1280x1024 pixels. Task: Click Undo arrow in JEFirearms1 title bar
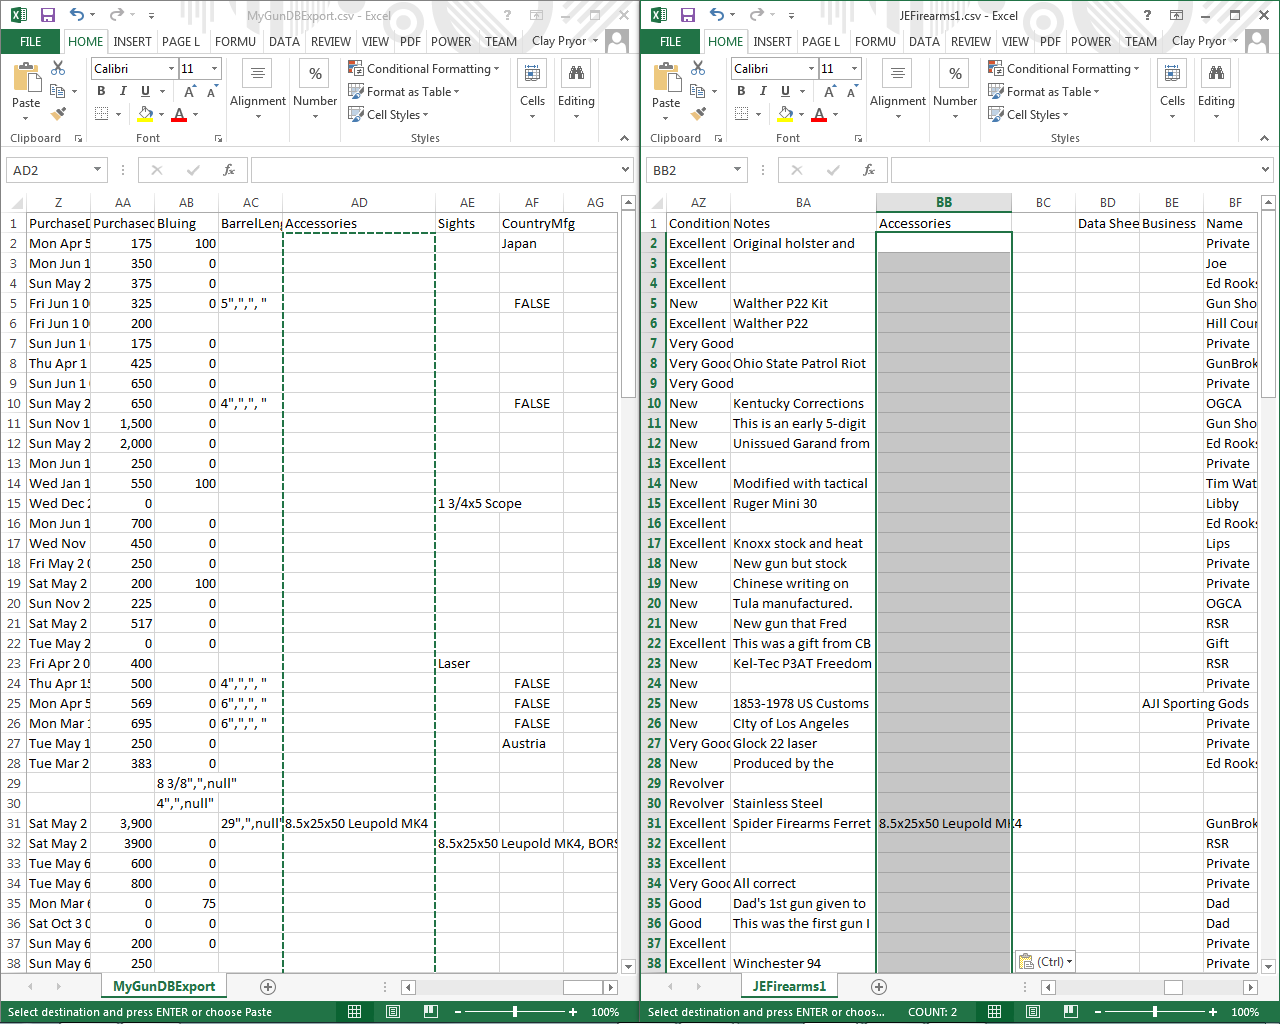[716, 15]
